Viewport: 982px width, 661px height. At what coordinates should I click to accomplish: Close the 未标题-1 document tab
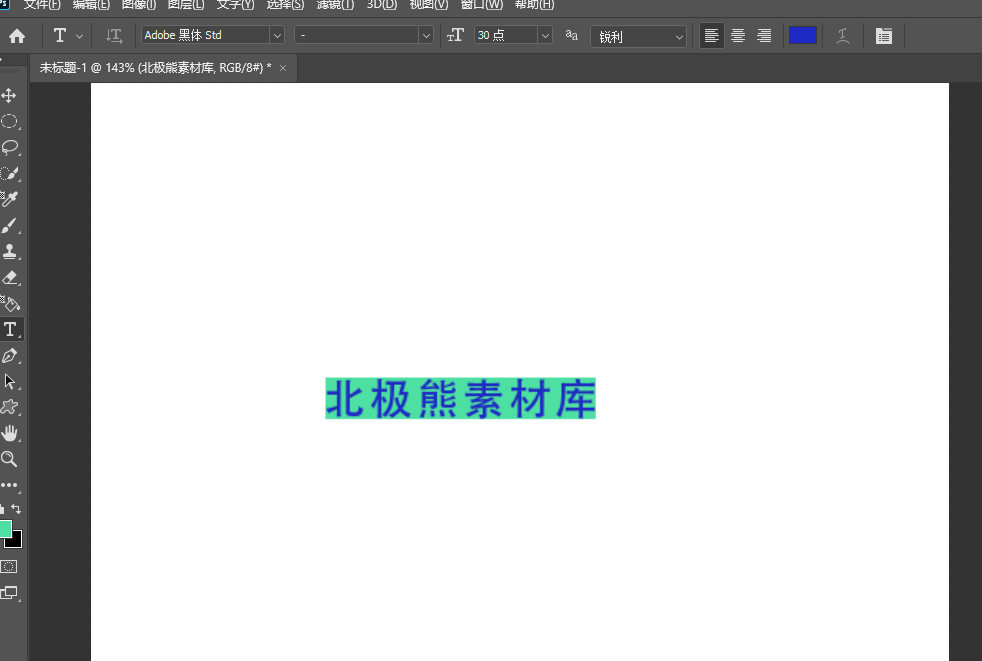pyautogui.click(x=283, y=68)
